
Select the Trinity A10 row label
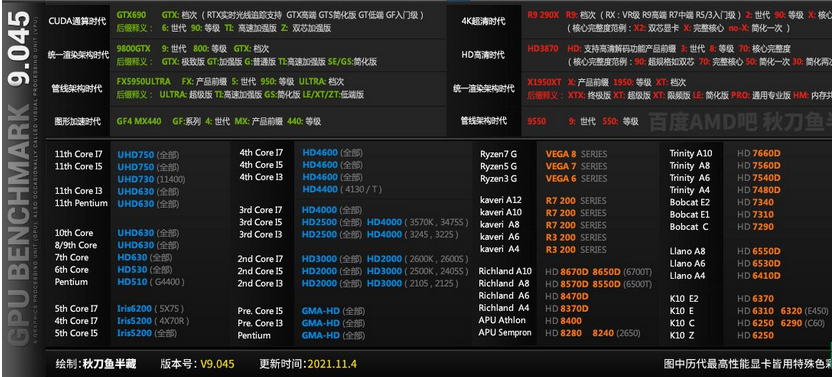point(690,153)
